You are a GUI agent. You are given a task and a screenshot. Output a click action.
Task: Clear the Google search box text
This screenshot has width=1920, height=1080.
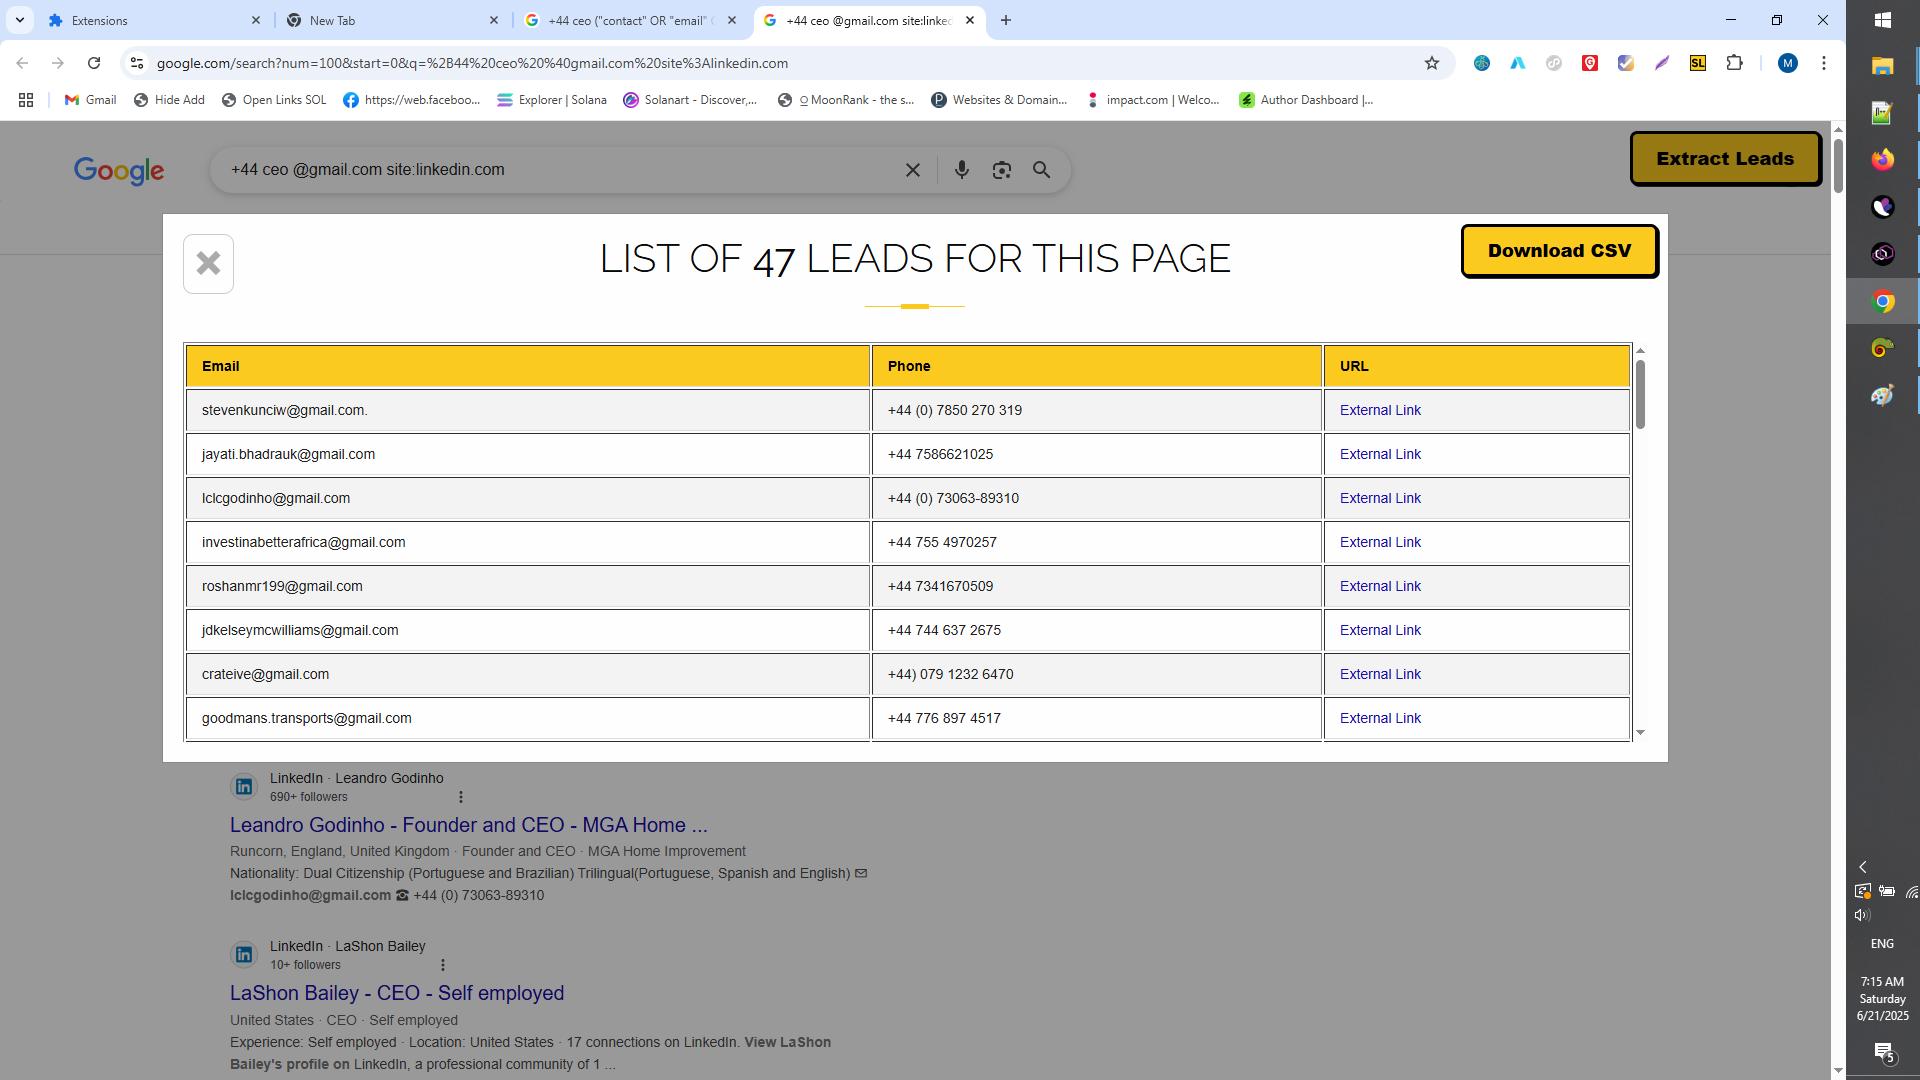[x=912, y=170]
